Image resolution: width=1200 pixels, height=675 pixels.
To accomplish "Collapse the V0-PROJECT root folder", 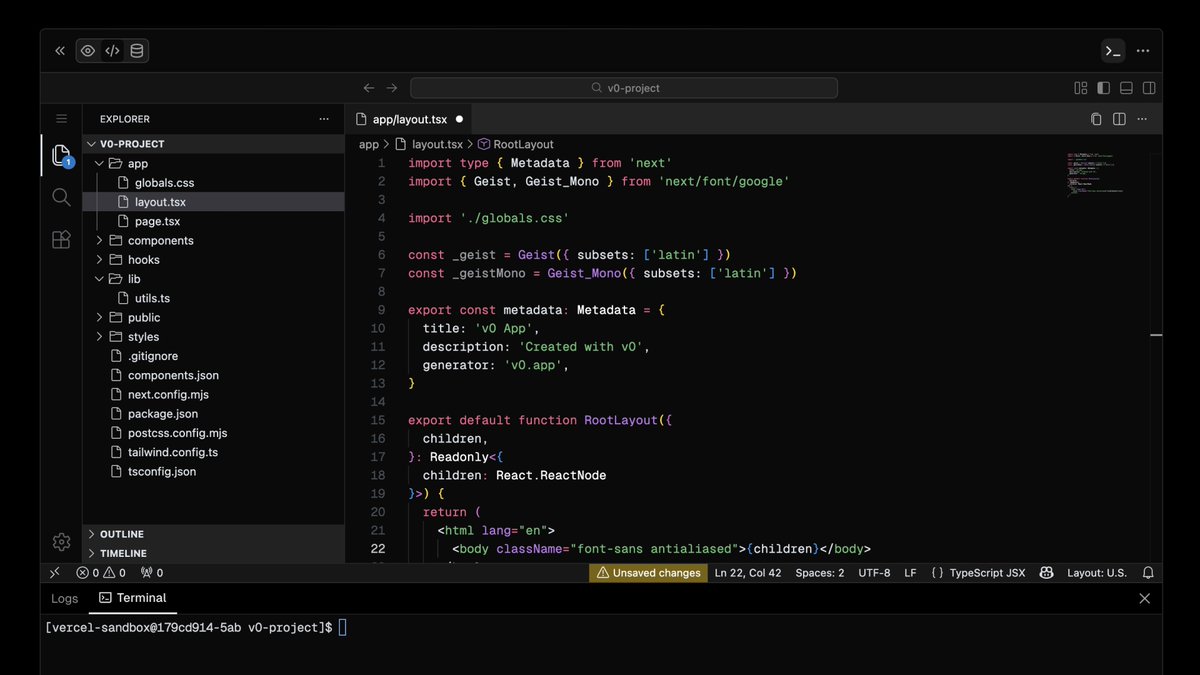I will tap(214, 144).
